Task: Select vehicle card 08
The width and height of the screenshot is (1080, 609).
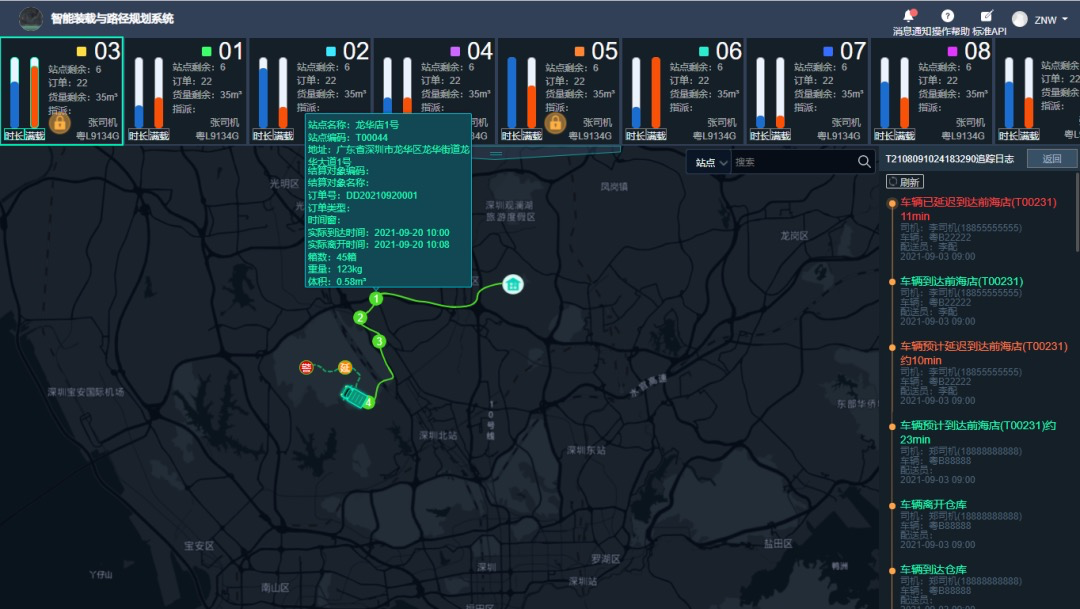Action: click(x=932, y=91)
